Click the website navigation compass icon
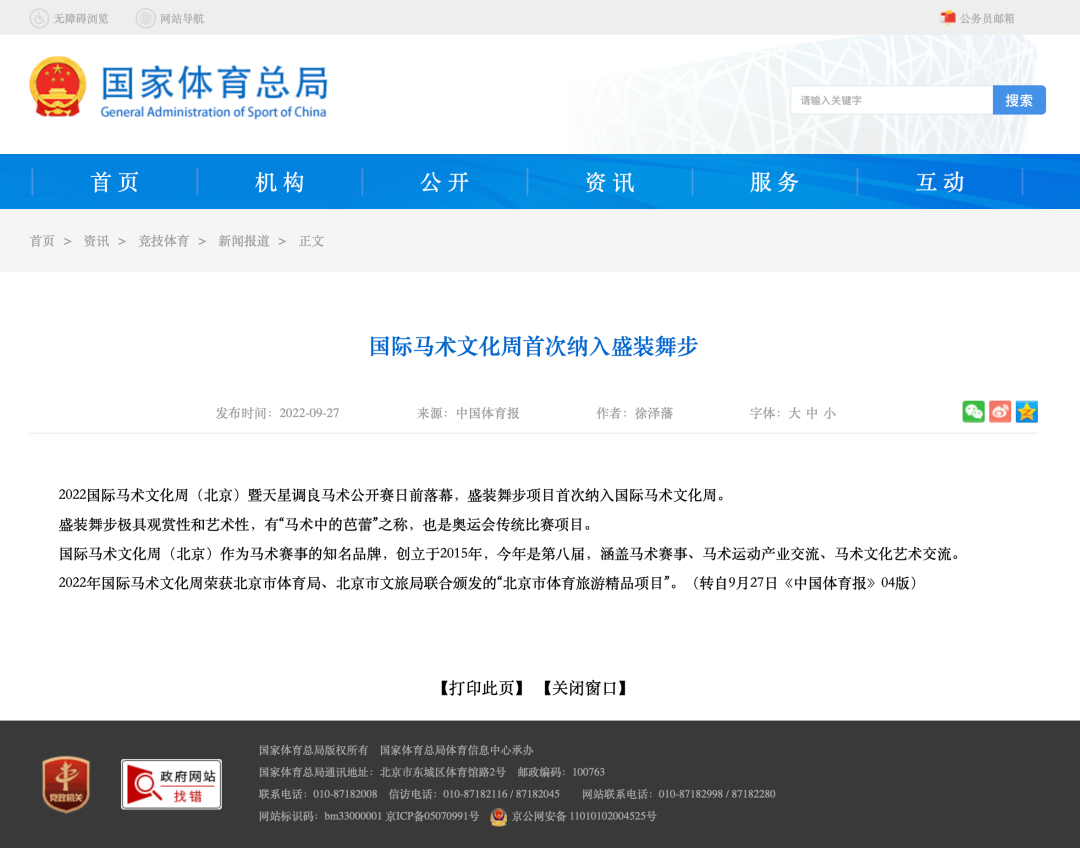 146,18
